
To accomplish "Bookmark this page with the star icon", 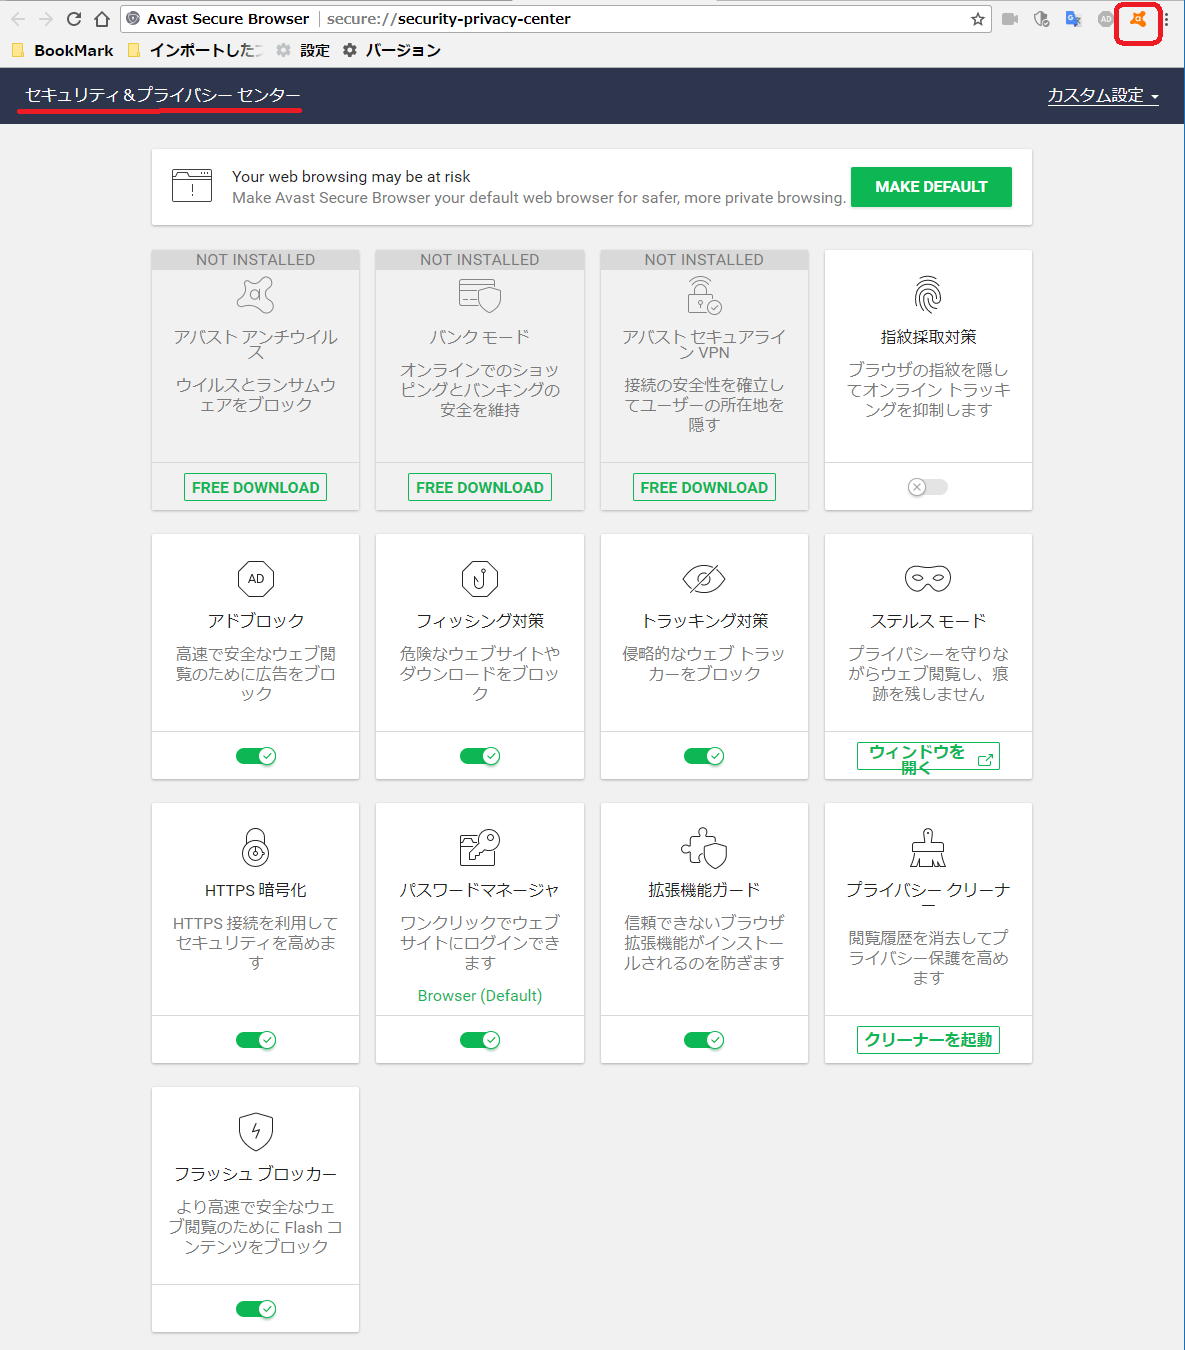I will [978, 19].
